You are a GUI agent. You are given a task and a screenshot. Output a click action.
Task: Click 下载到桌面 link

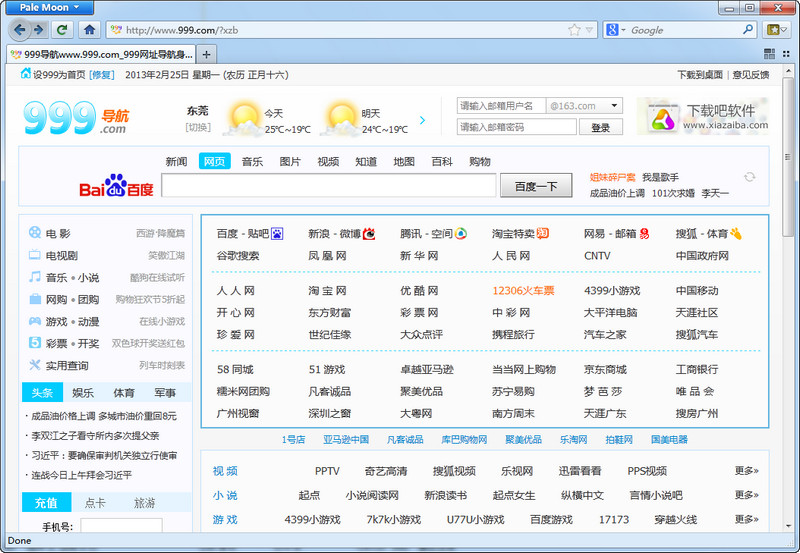coord(700,74)
